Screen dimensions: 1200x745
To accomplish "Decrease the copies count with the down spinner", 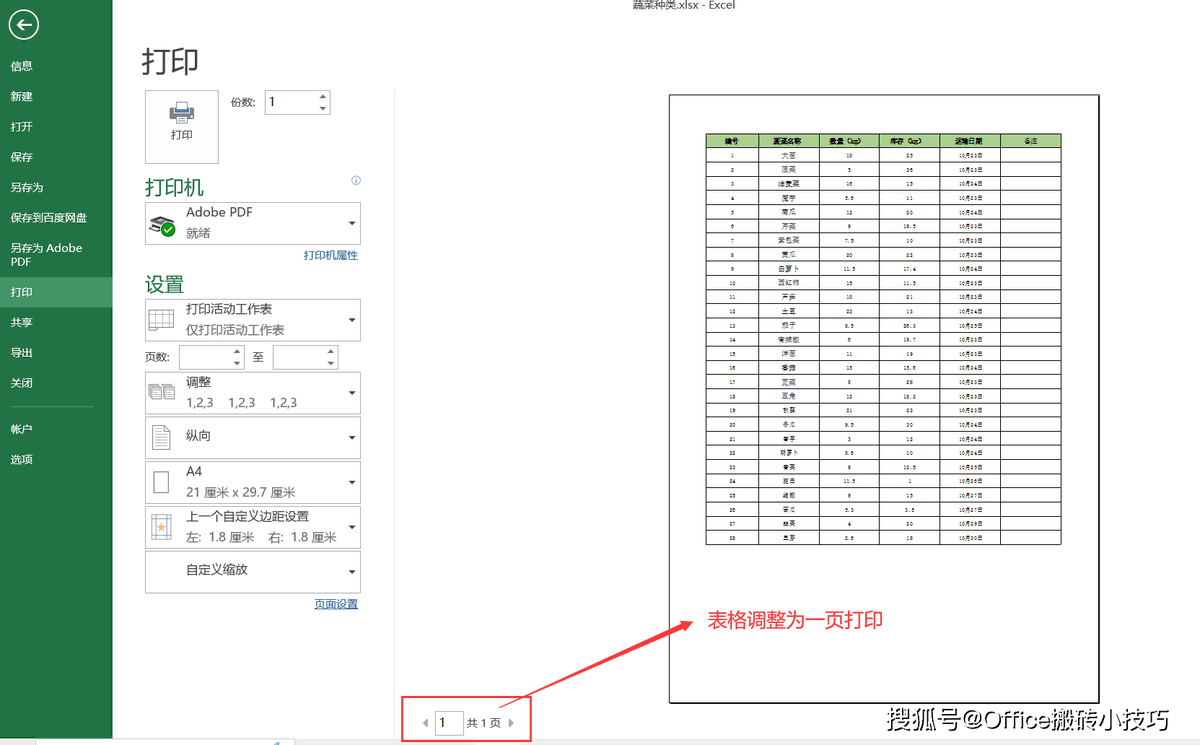I will tap(322, 108).
